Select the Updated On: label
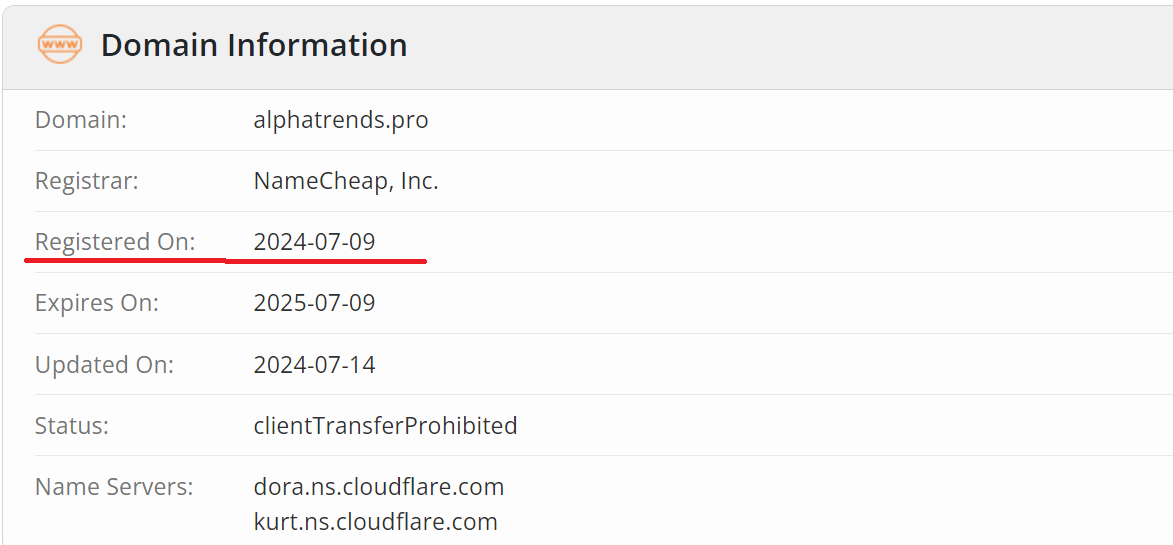This screenshot has height=545, width=1173. tap(104, 365)
